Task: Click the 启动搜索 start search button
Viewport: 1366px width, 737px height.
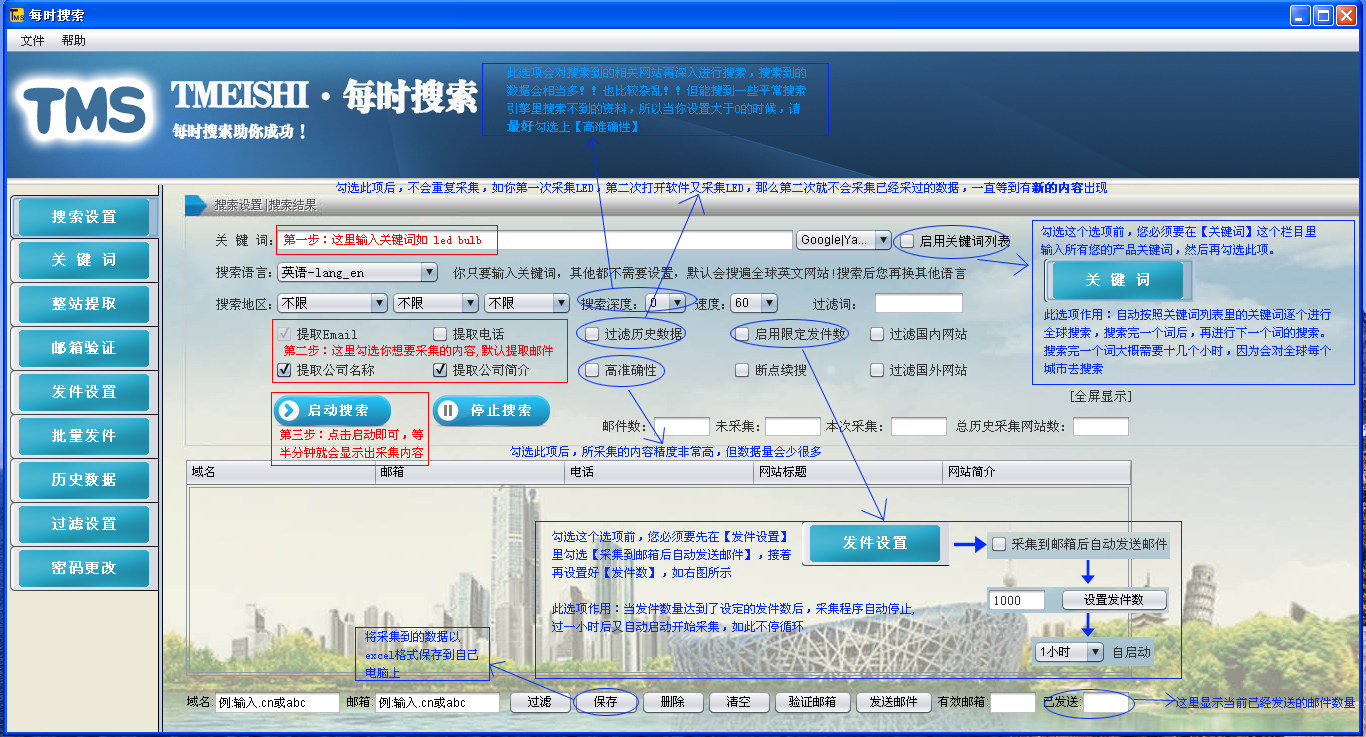Action: (x=332, y=411)
